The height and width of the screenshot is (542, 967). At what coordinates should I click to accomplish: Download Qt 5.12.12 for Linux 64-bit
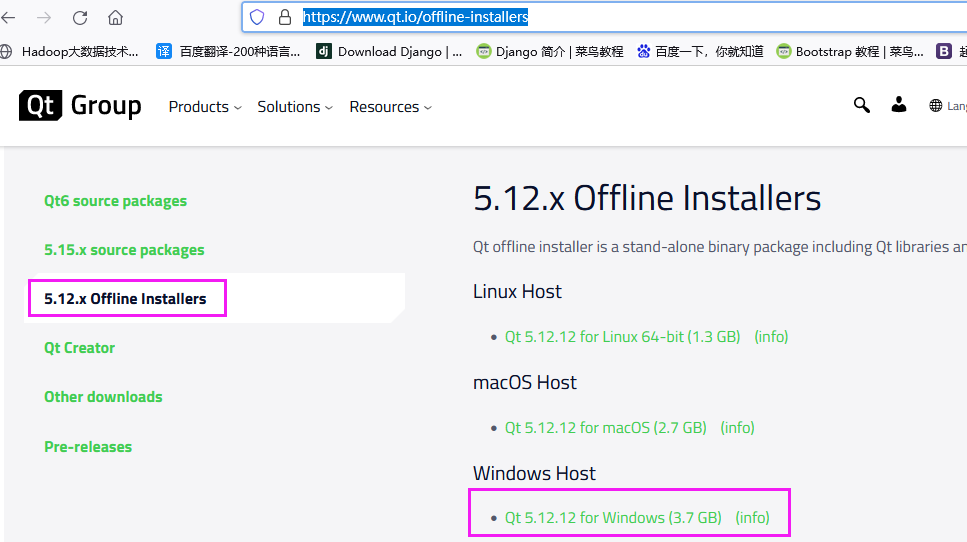click(x=622, y=337)
